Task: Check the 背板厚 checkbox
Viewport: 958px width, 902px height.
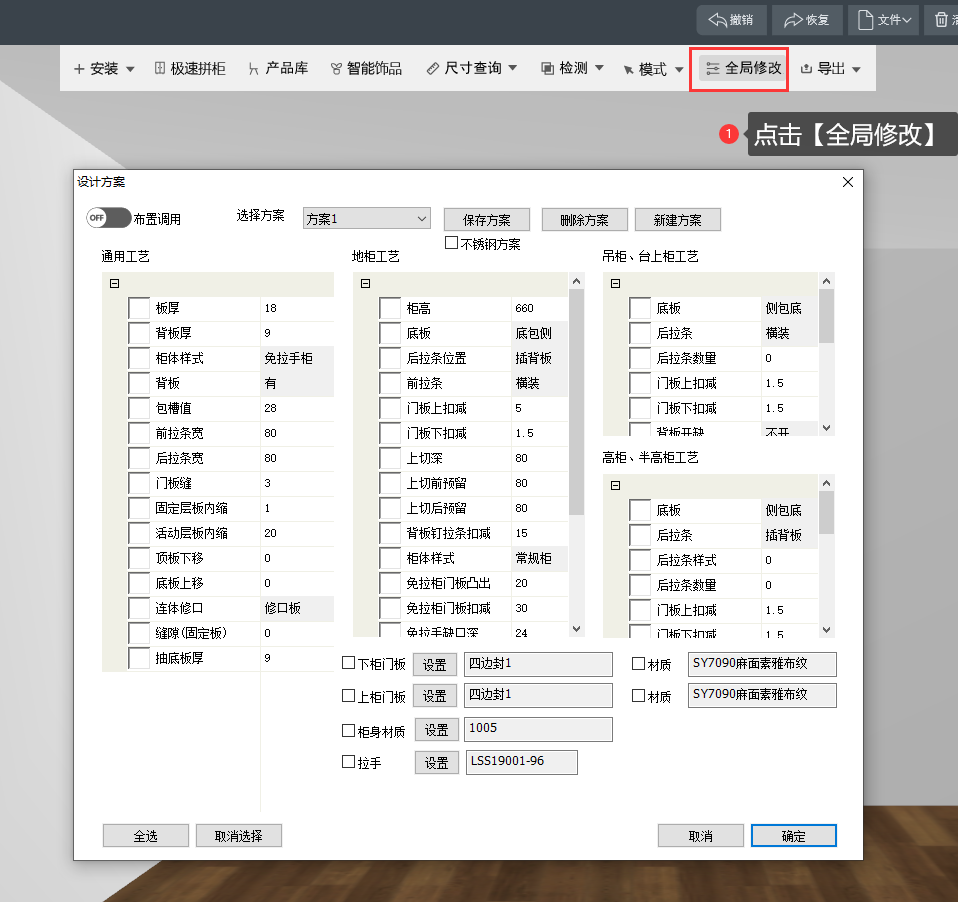Action: pos(139,333)
